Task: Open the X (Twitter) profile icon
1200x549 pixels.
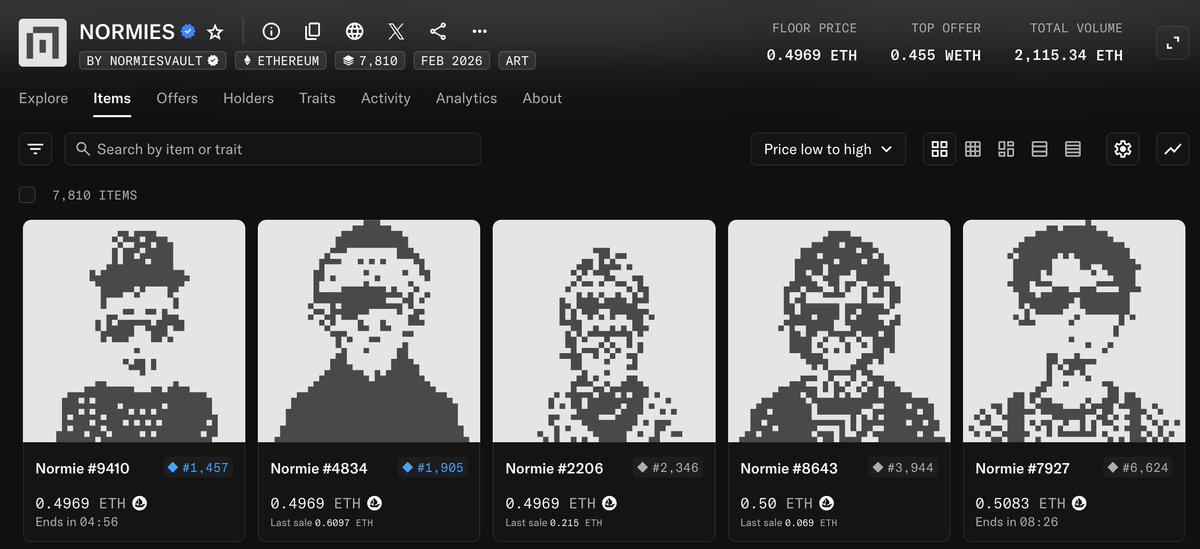Action: [396, 31]
